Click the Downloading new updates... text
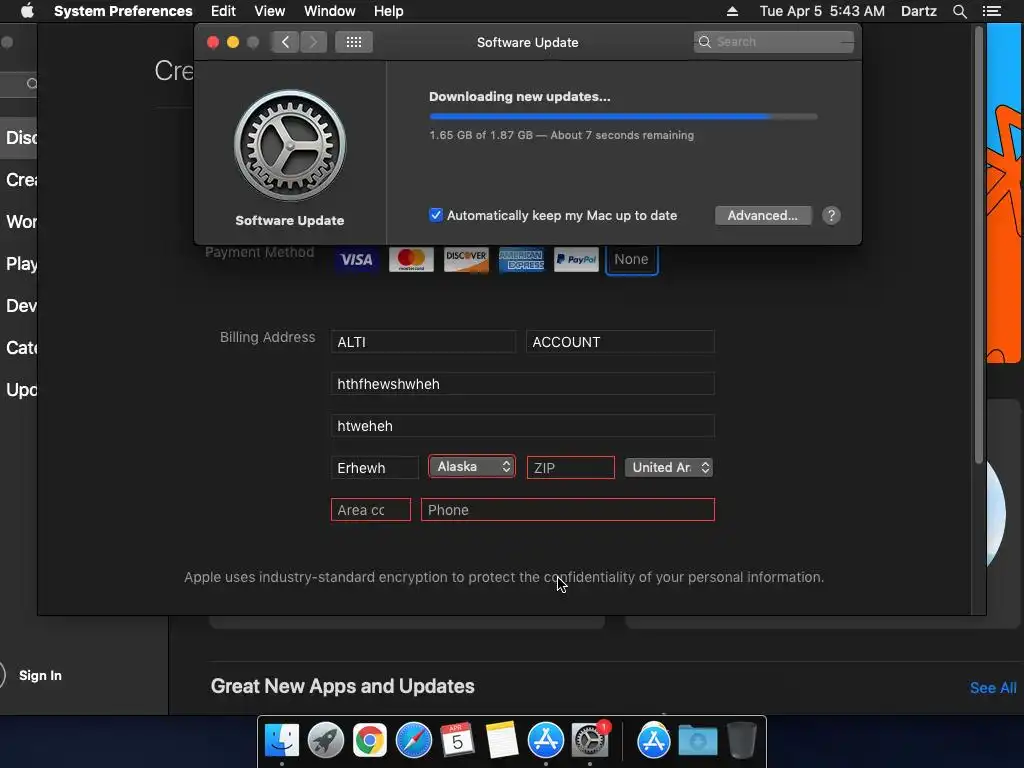 [x=520, y=97]
